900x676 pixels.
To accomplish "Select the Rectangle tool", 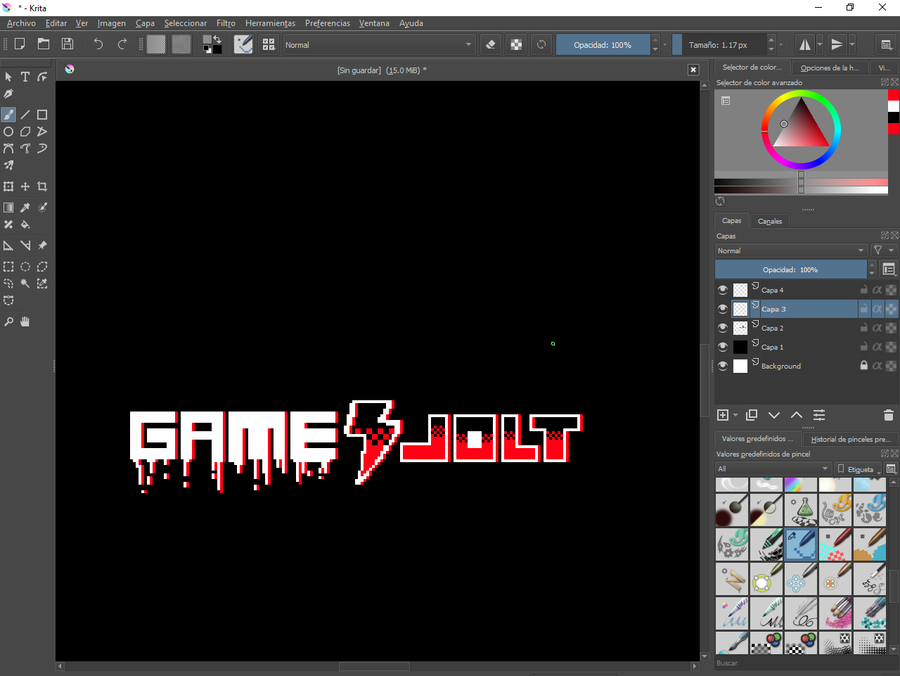I will [42, 115].
